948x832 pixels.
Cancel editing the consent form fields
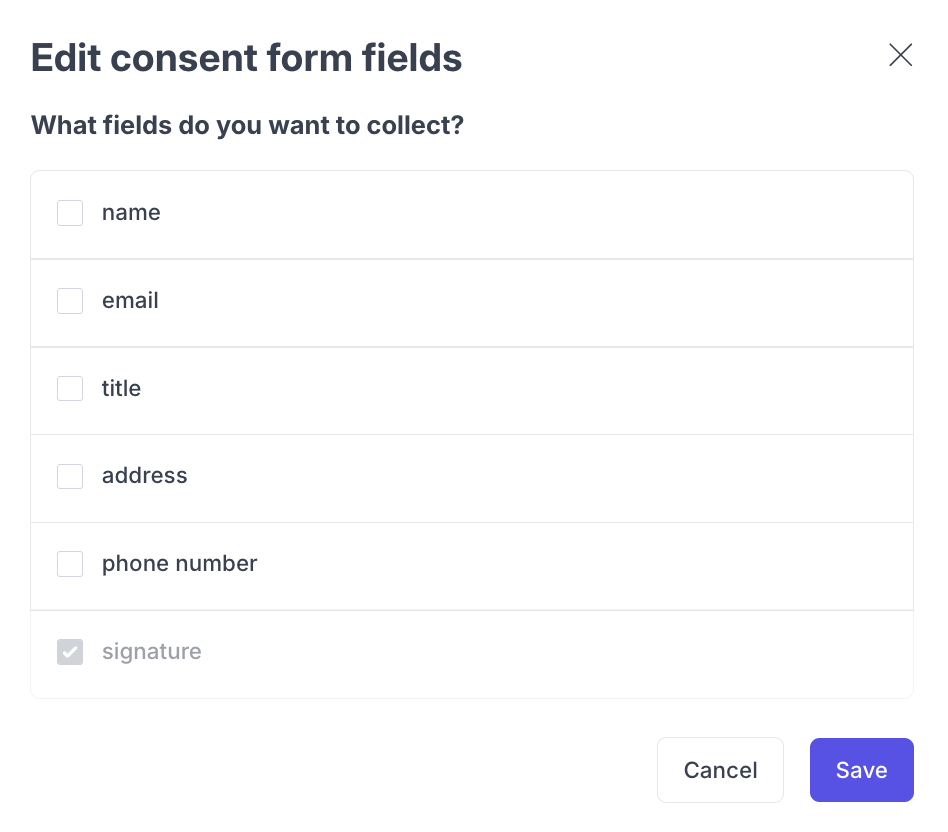(720, 770)
